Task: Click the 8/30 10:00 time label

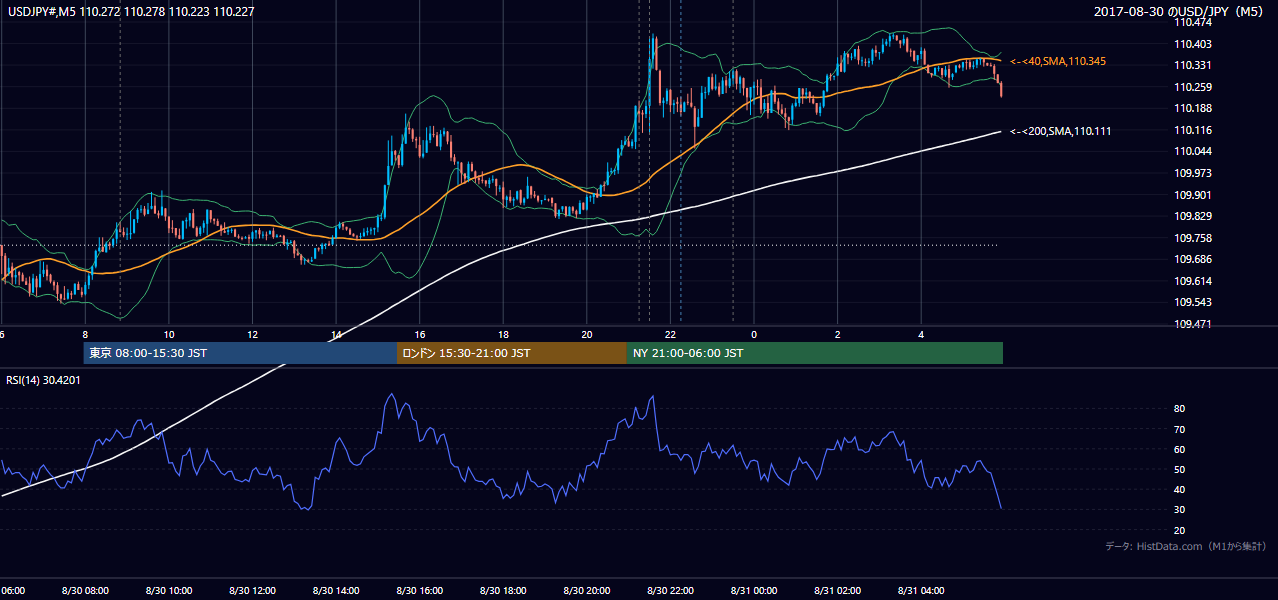Action: point(168,591)
